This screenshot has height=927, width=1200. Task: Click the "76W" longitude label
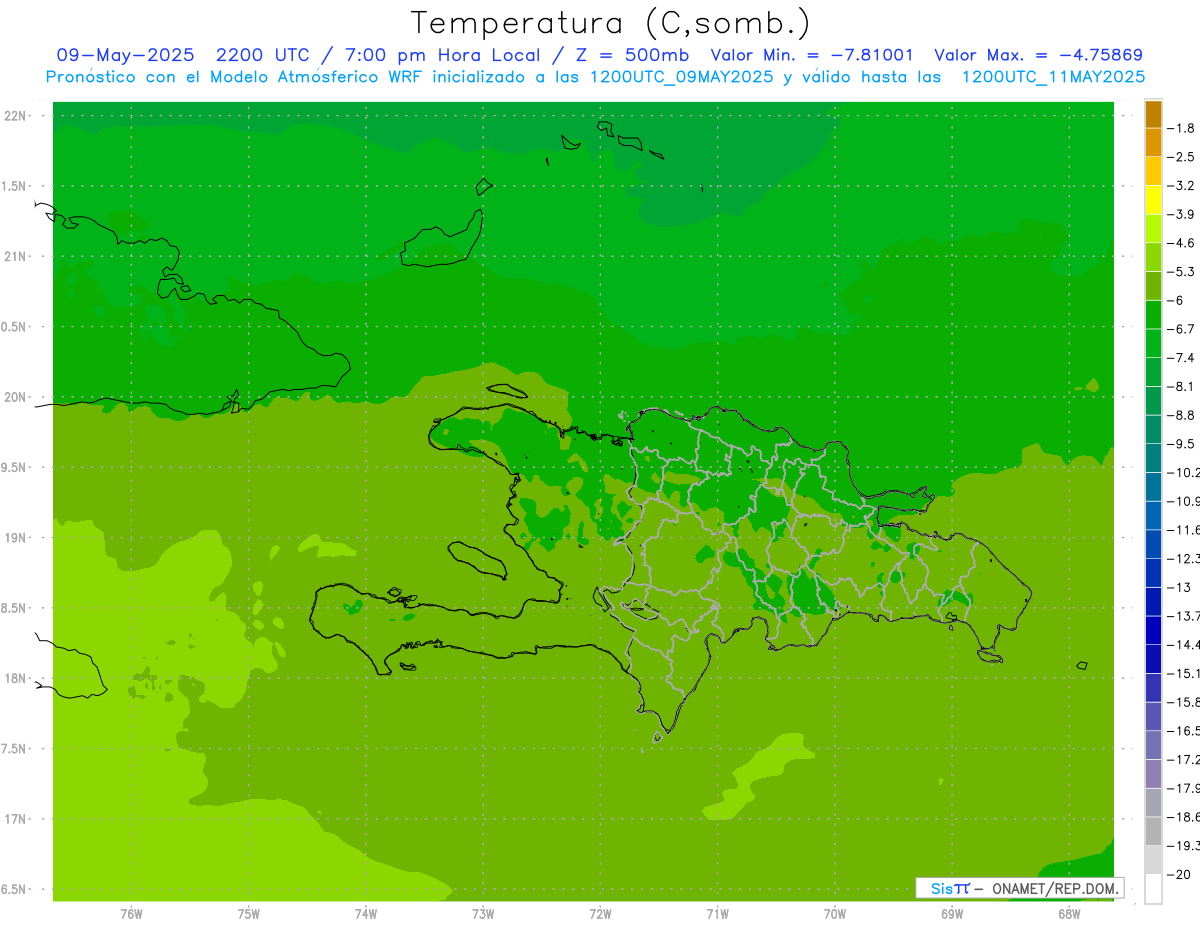click(131, 913)
